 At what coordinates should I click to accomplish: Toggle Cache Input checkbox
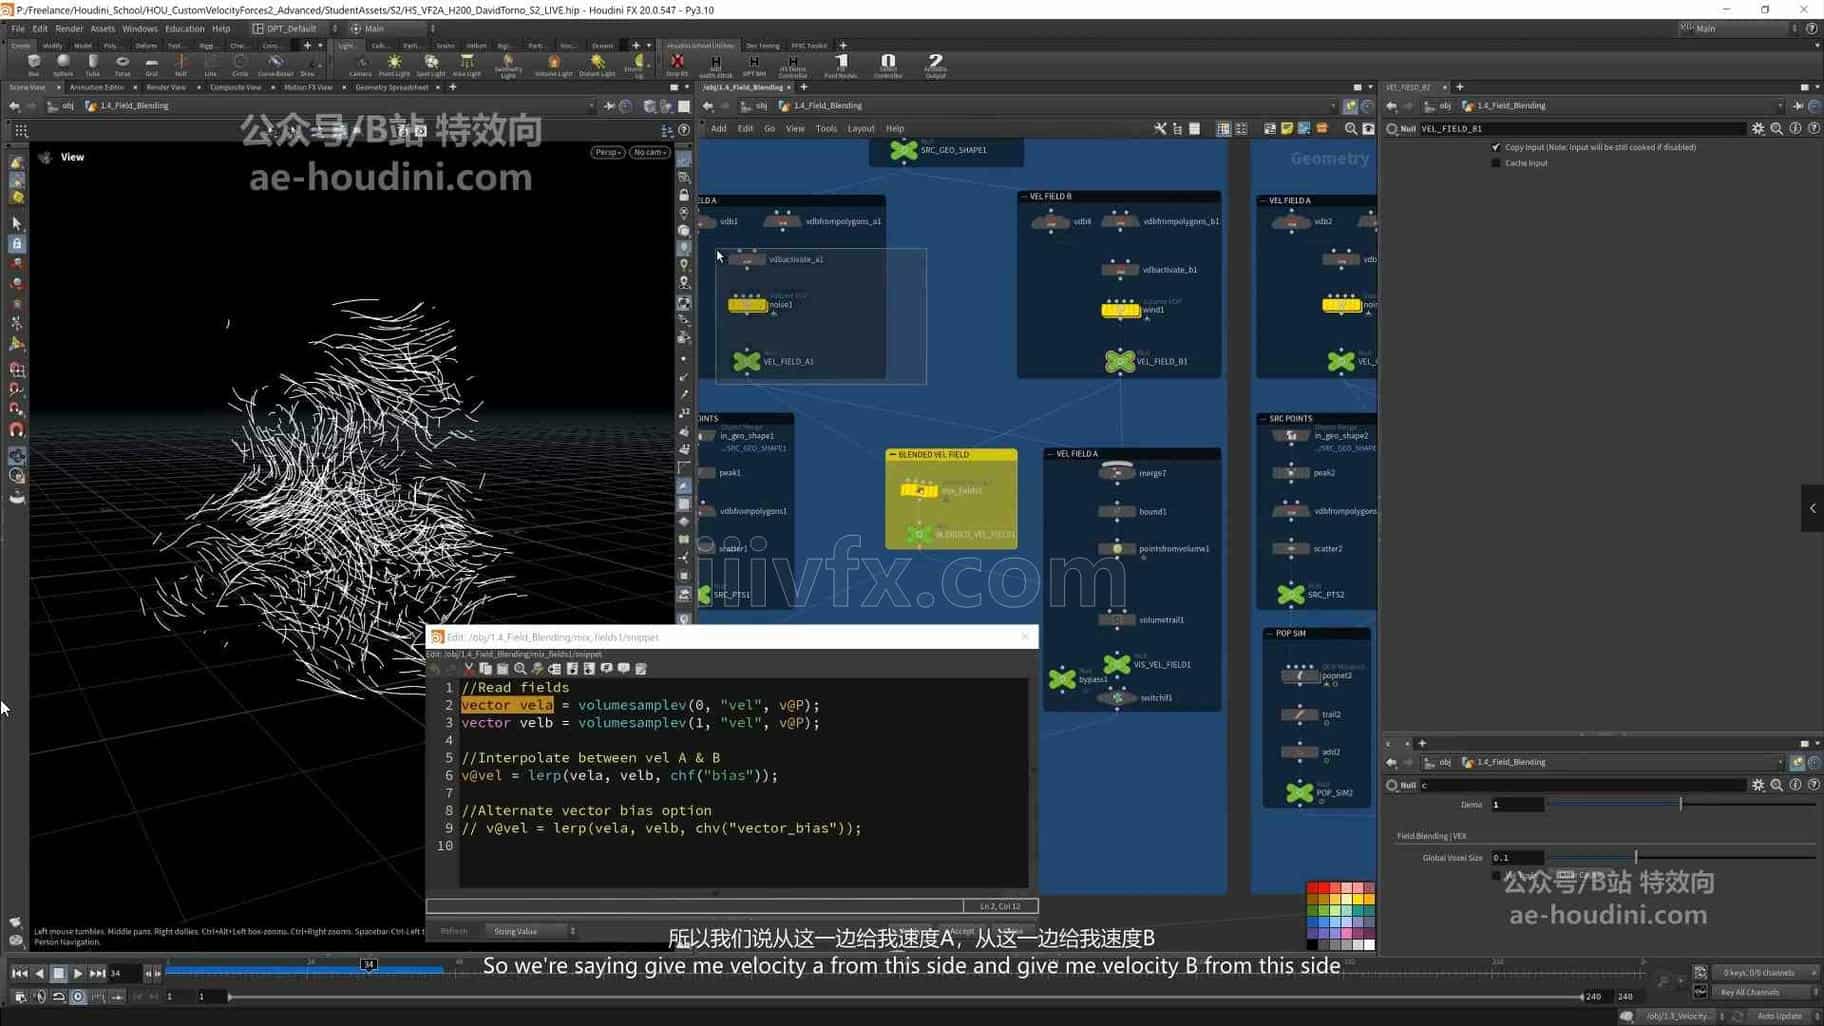click(x=1496, y=163)
